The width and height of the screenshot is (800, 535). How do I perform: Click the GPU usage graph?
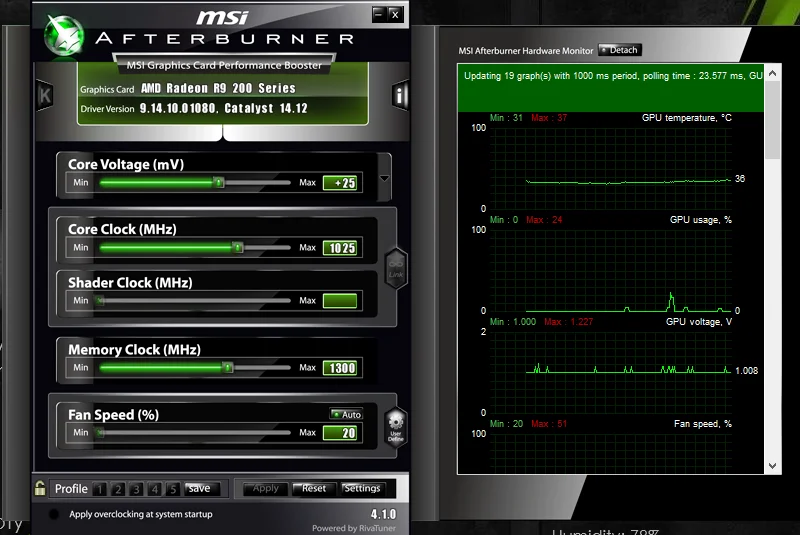(x=611, y=270)
